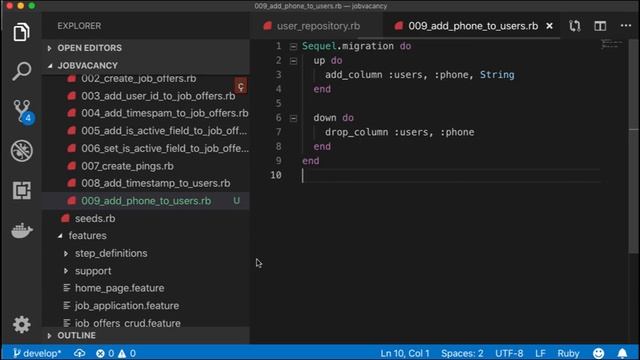This screenshot has width=640, height=360.
Task: Open the Extensions view
Action: [x=22, y=190]
